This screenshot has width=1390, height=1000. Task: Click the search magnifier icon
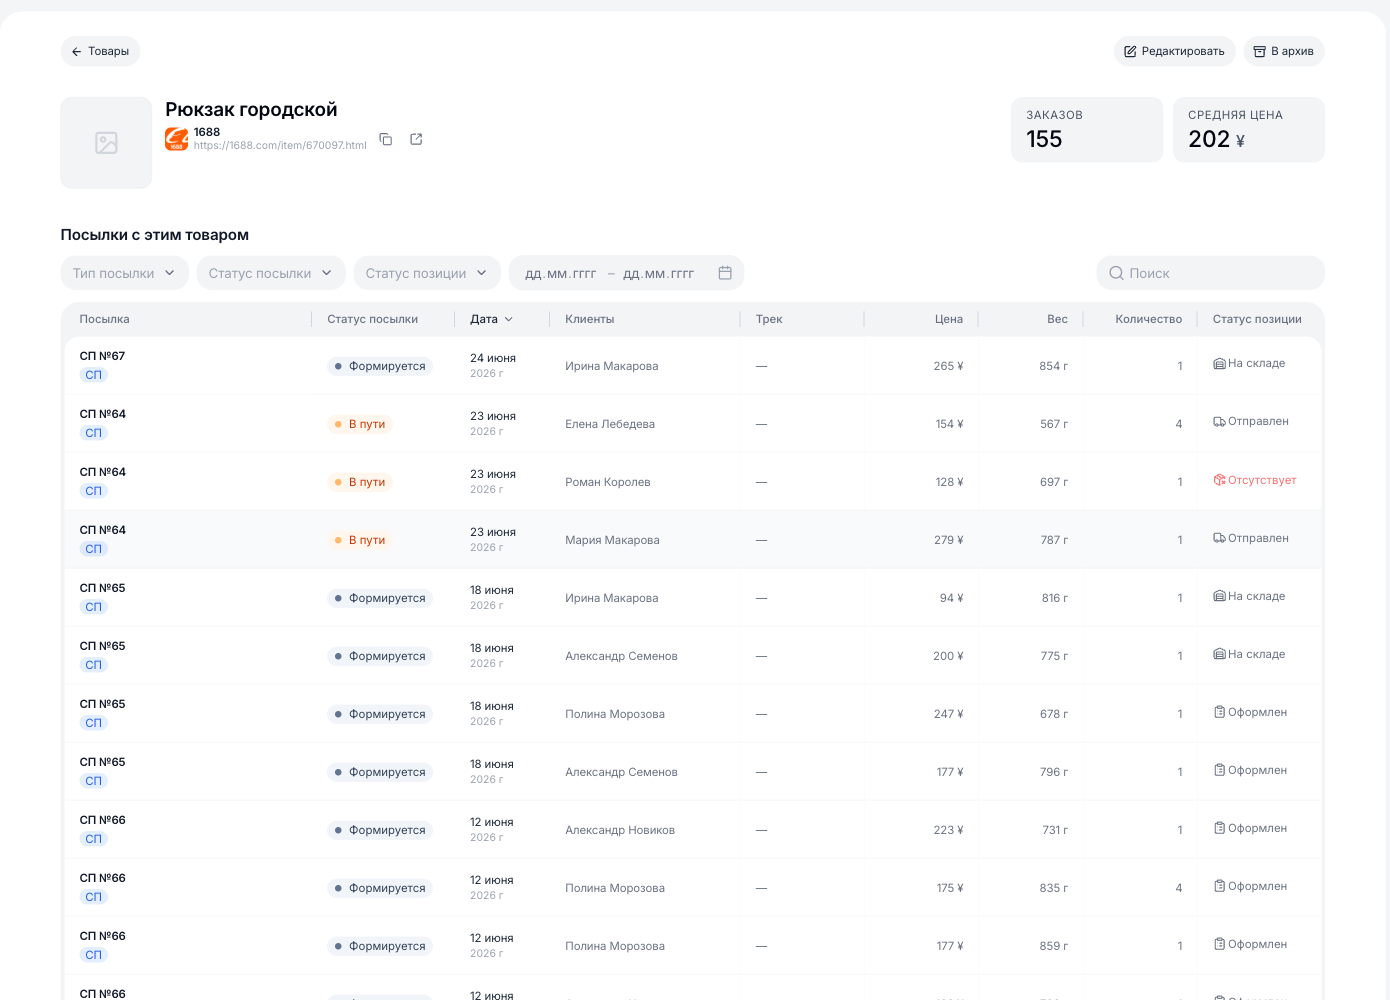[x=1116, y=273]
